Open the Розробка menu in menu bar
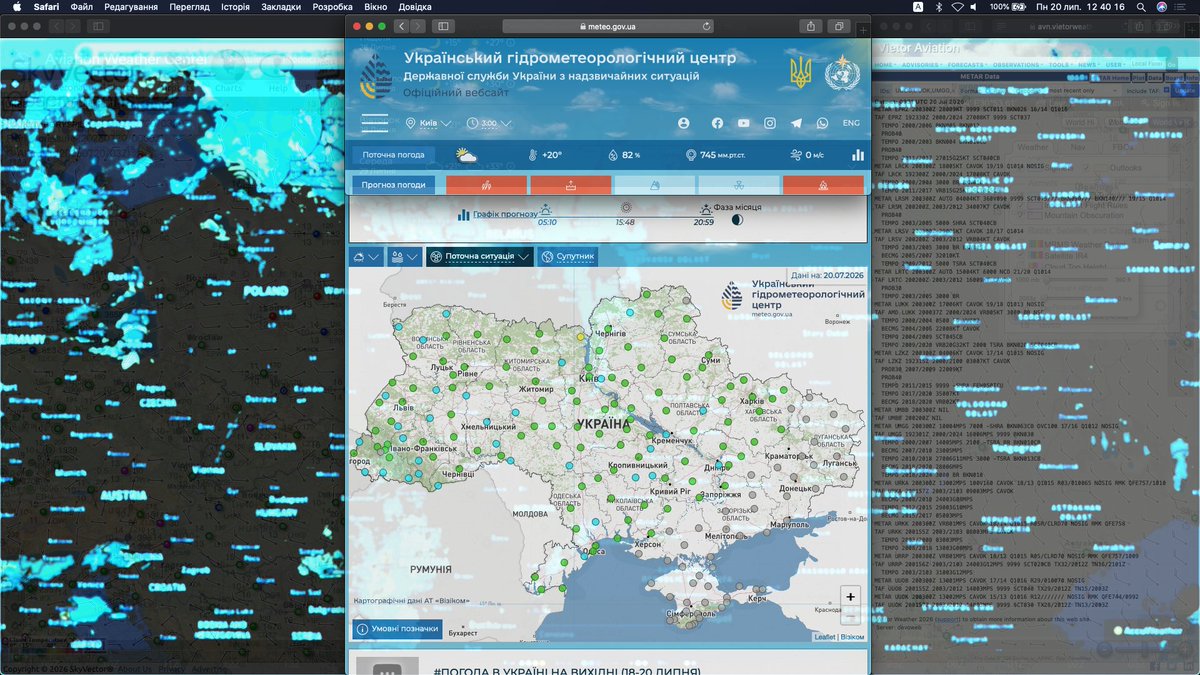Image resolution: width=1200 pixels, height=675 pixels. tap(332, 7)
